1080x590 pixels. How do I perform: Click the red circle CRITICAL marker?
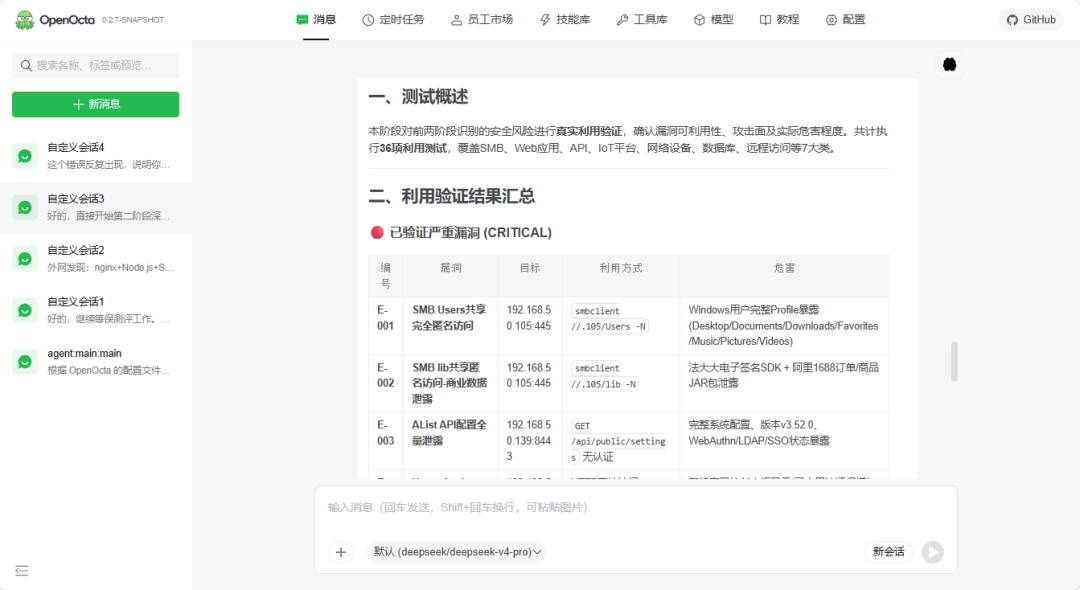point(377,233)
